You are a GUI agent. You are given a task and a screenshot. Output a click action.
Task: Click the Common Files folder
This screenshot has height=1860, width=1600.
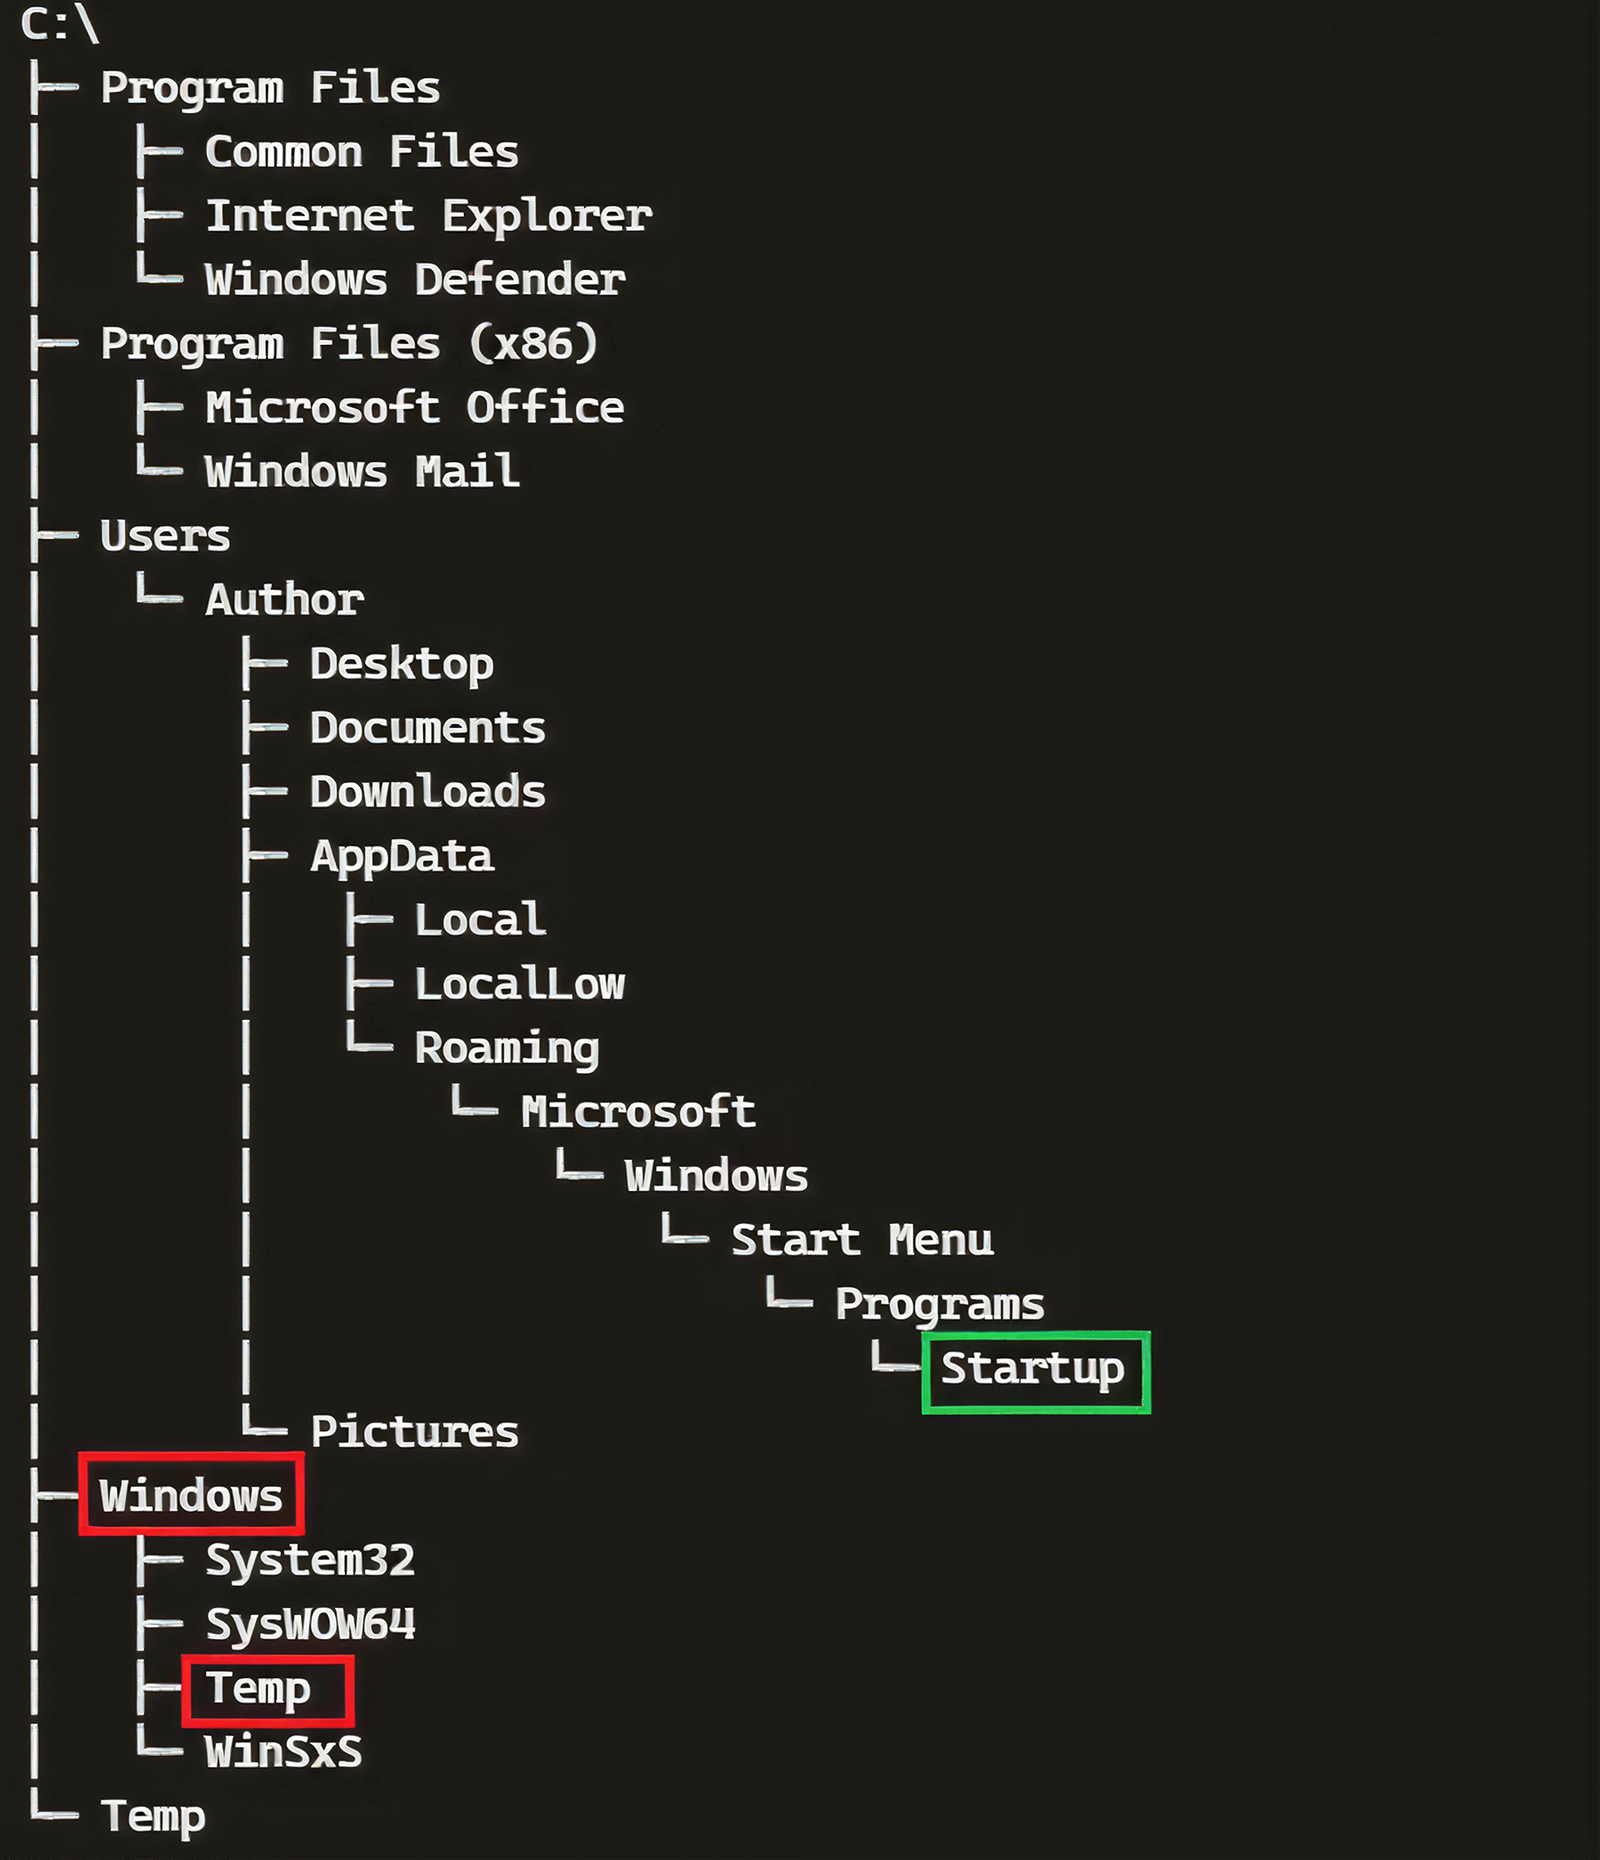click(x=361, y=152)
